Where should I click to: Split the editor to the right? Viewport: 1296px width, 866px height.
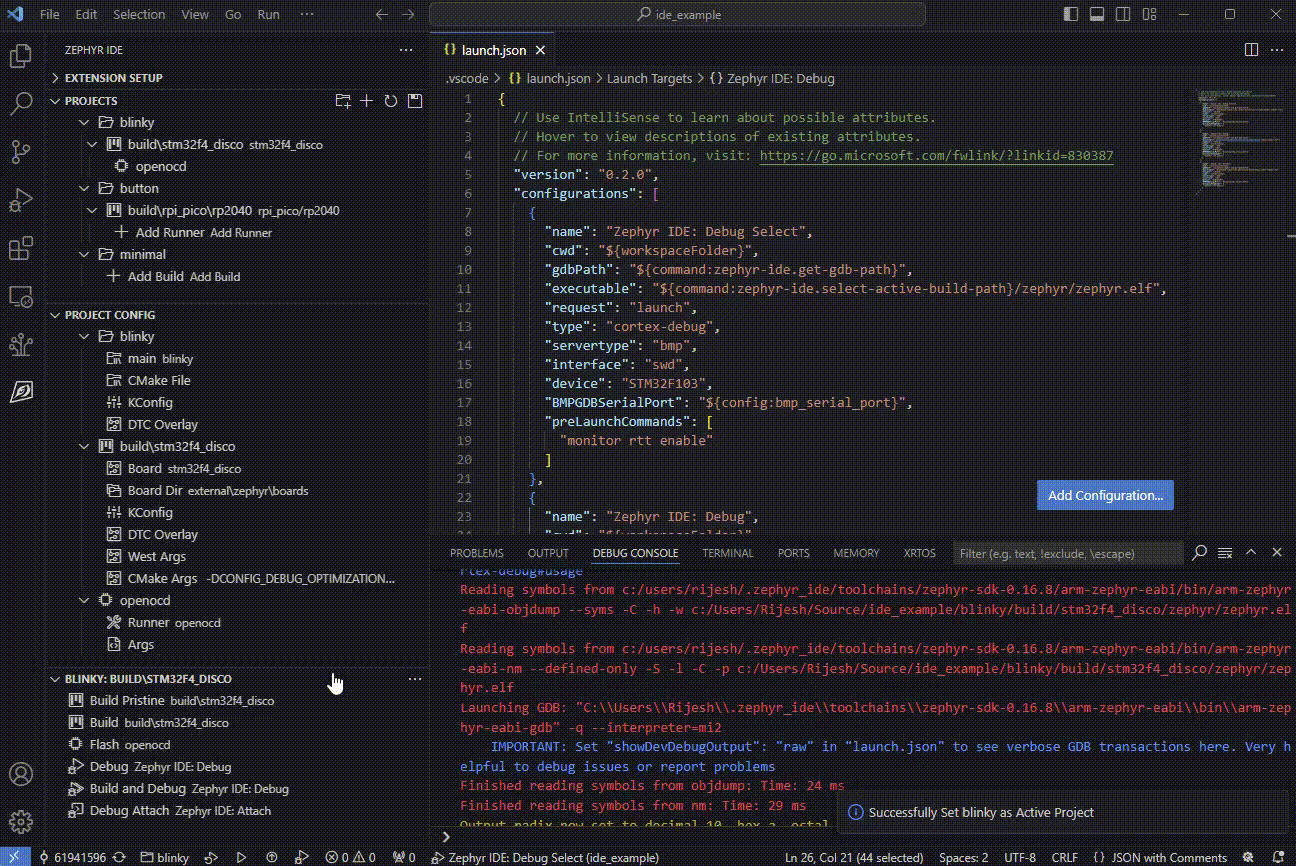tap(1251, 50)
